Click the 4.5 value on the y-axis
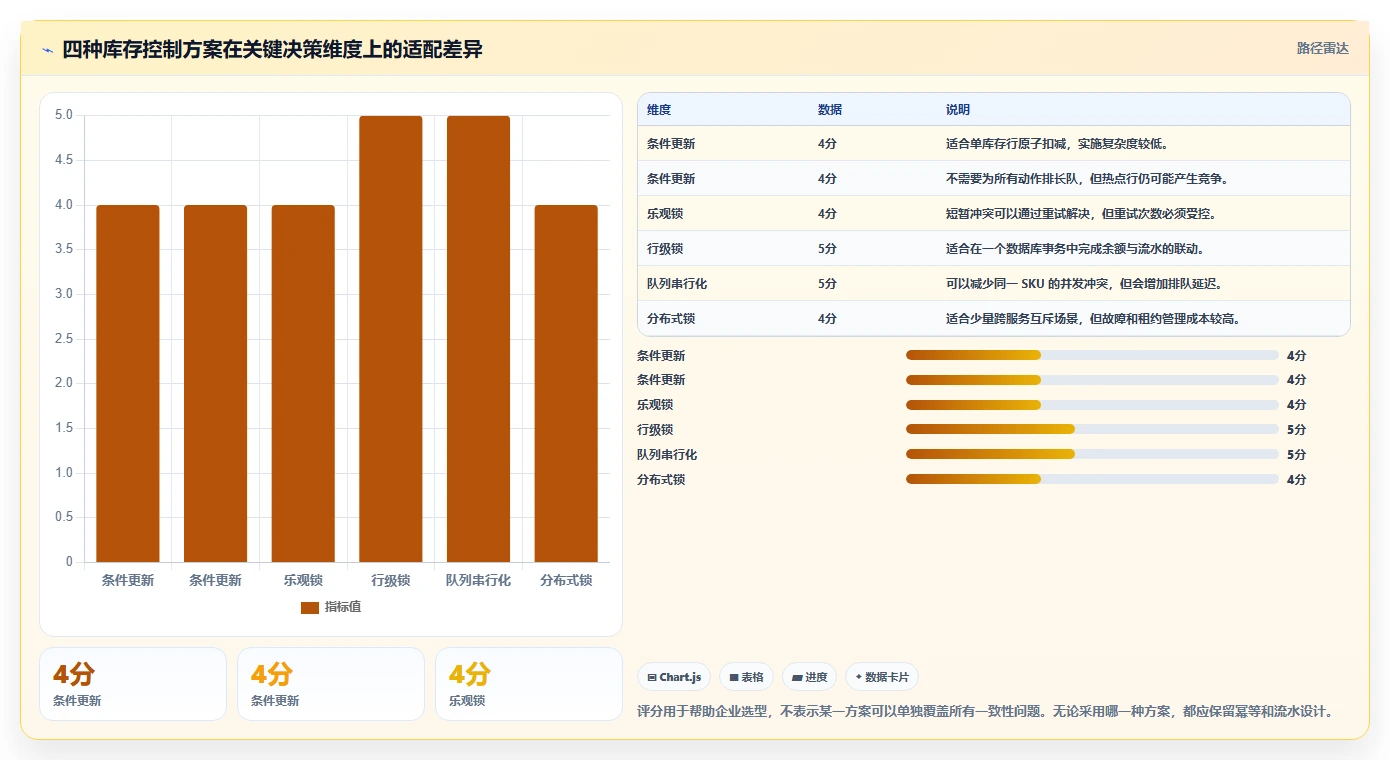 [x=64, y=160]
